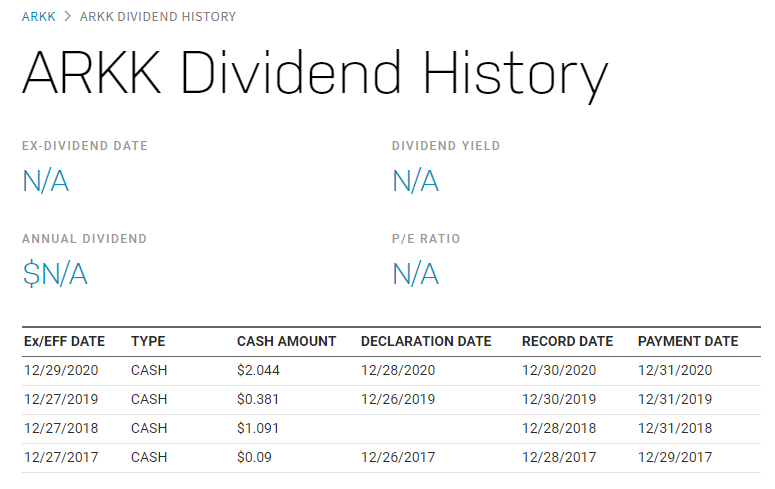
Task: Click ARKK DIVIDEND HISTORY breadcrumb text
Action: pyautogui.click(x=158, y=17)
